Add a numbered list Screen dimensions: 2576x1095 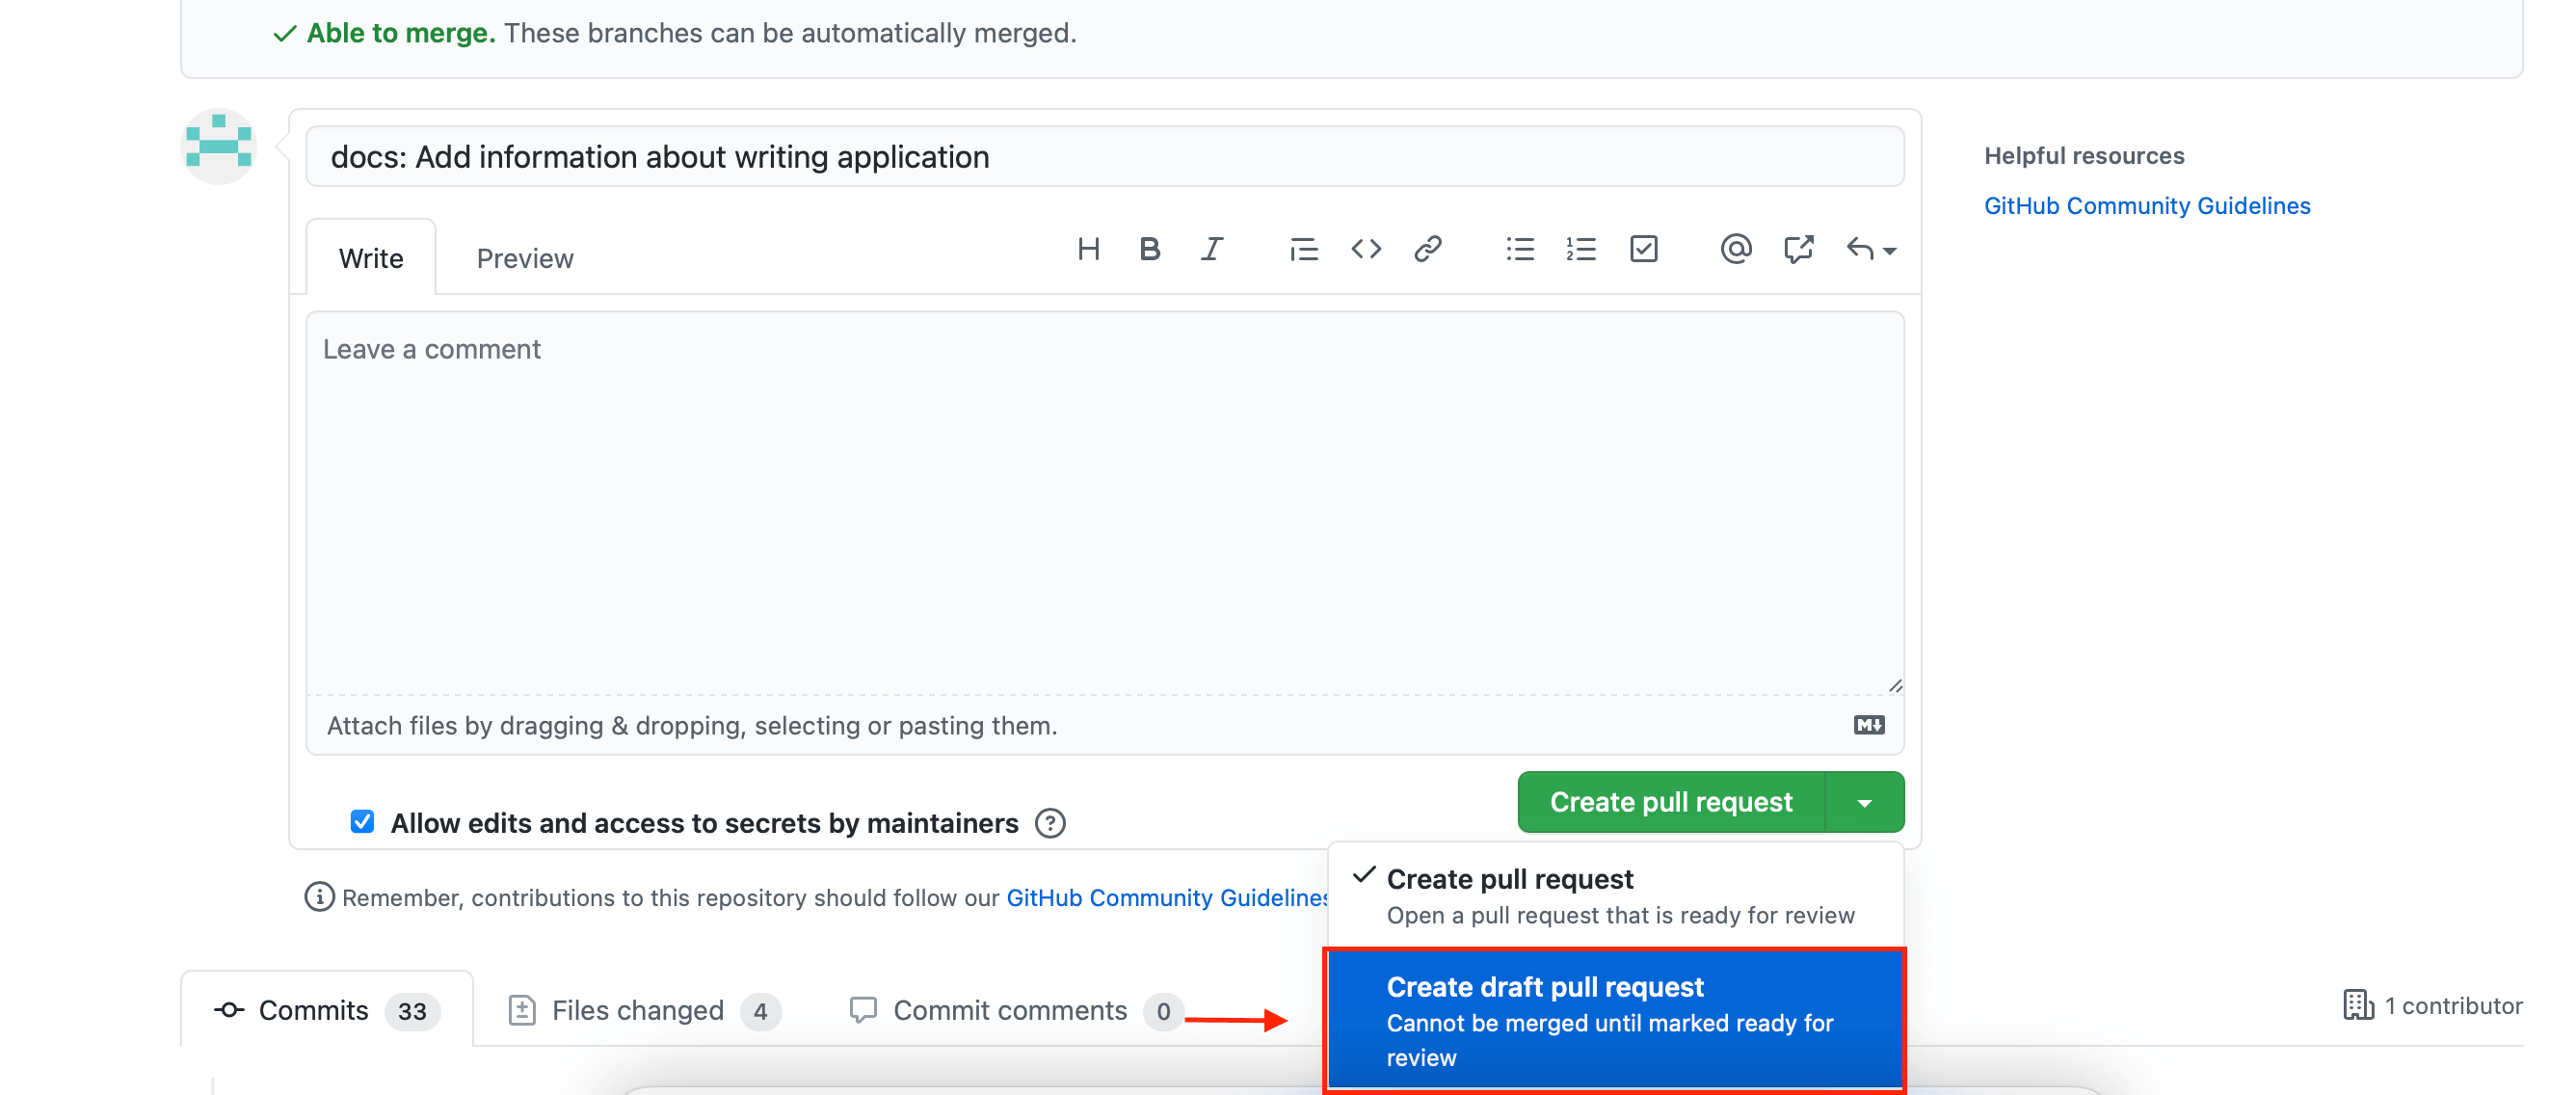click(1581, 249)
